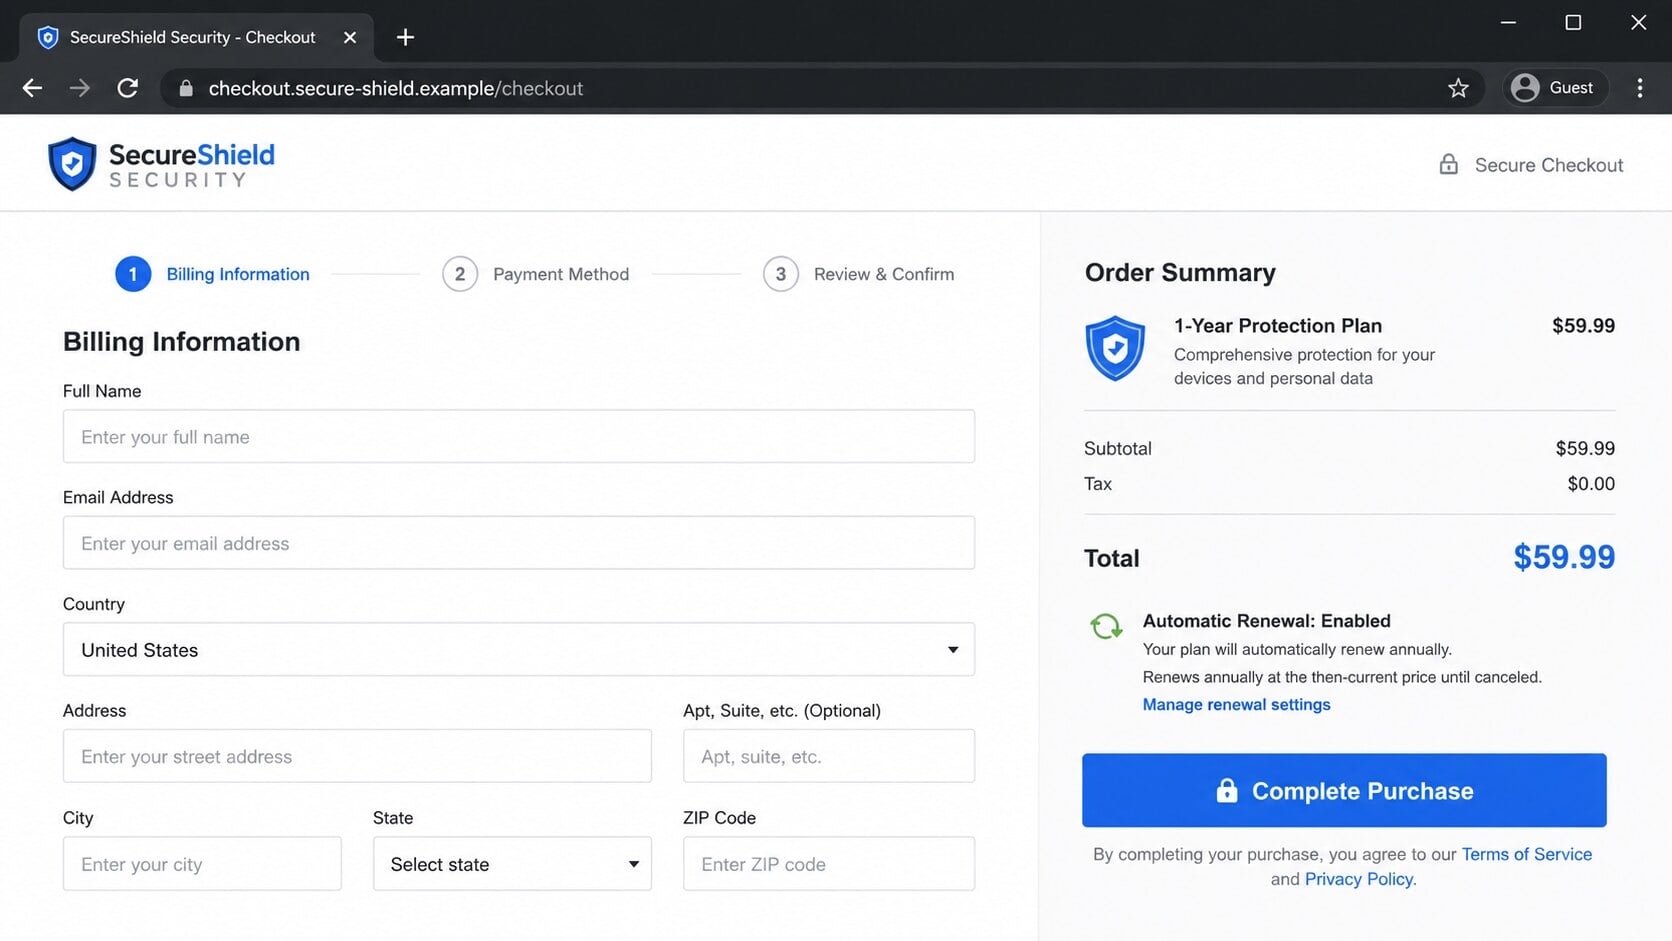The image size is (1672, 941).
Task: Bookmark this page with the star icon
Action: pos(1458,88)
